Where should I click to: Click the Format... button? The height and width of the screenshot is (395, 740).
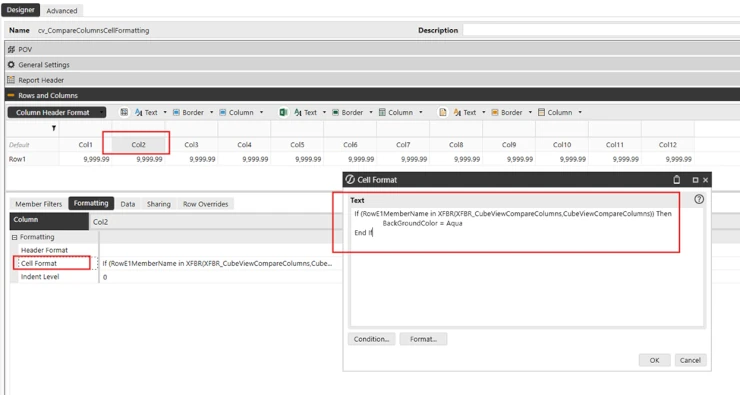pyautogui.click(x=423, y=339)
